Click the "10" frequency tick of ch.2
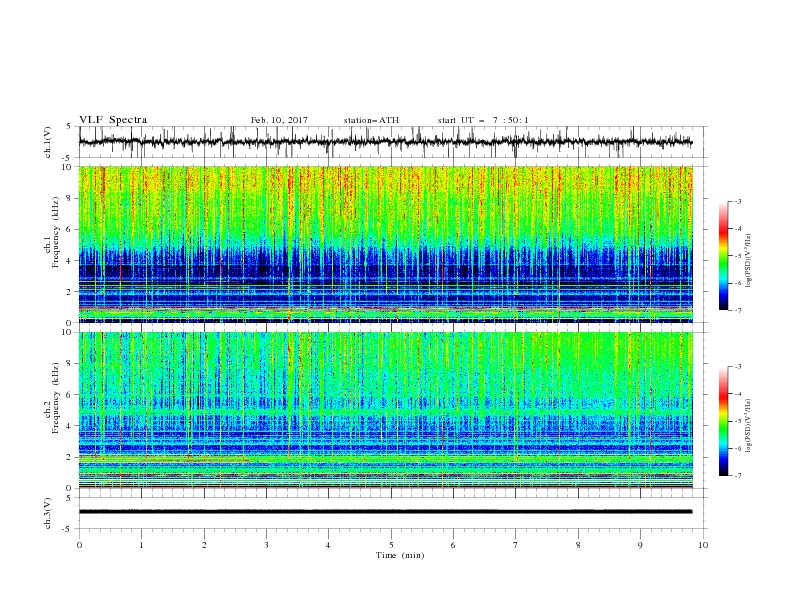Viewport: 792px width, 612px height. pyautogui.click(x=68, y=332)
